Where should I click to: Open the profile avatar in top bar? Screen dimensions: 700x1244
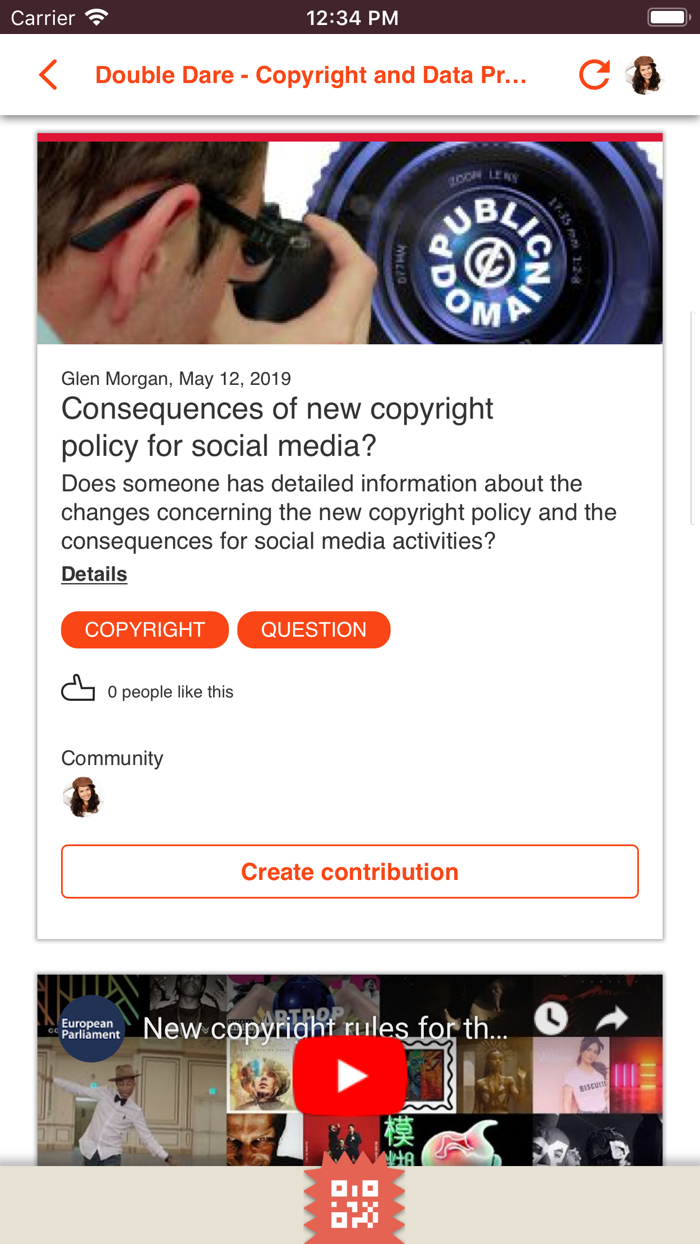point(644,75)
